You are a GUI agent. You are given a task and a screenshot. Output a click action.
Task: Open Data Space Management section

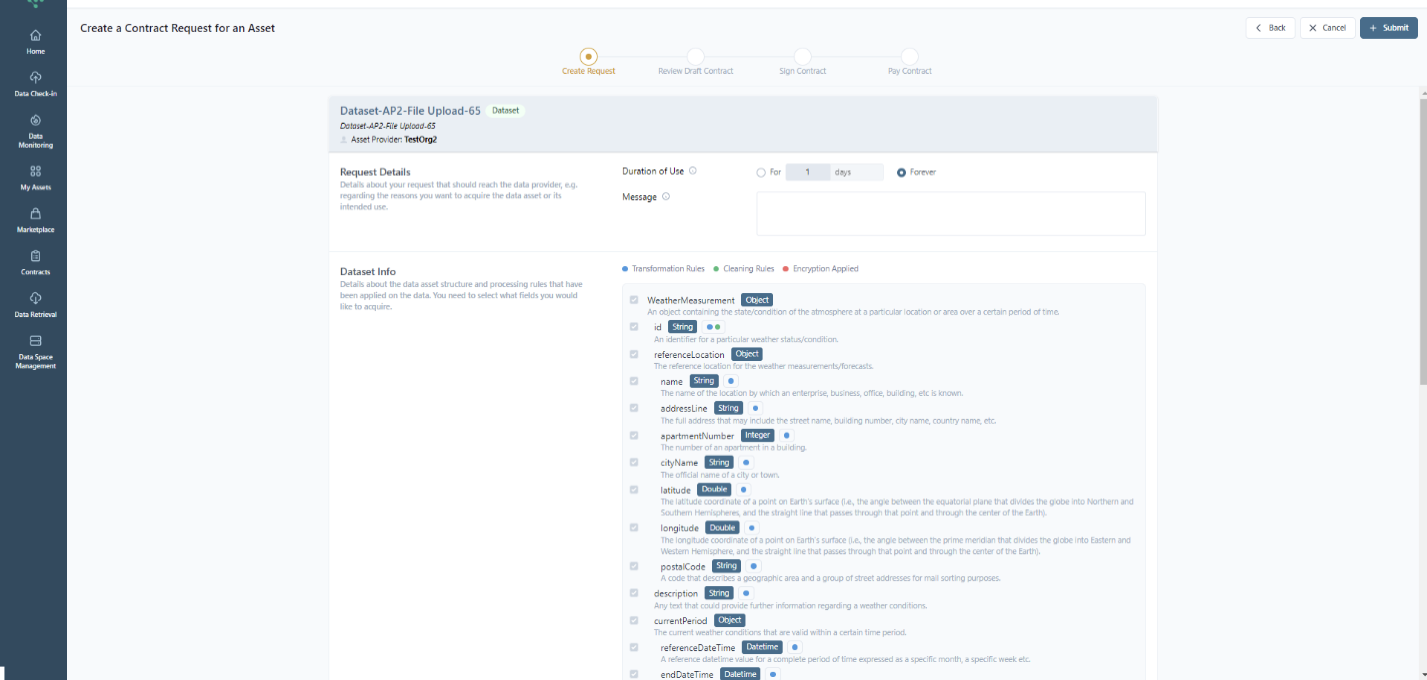click(x=35, y=351)
